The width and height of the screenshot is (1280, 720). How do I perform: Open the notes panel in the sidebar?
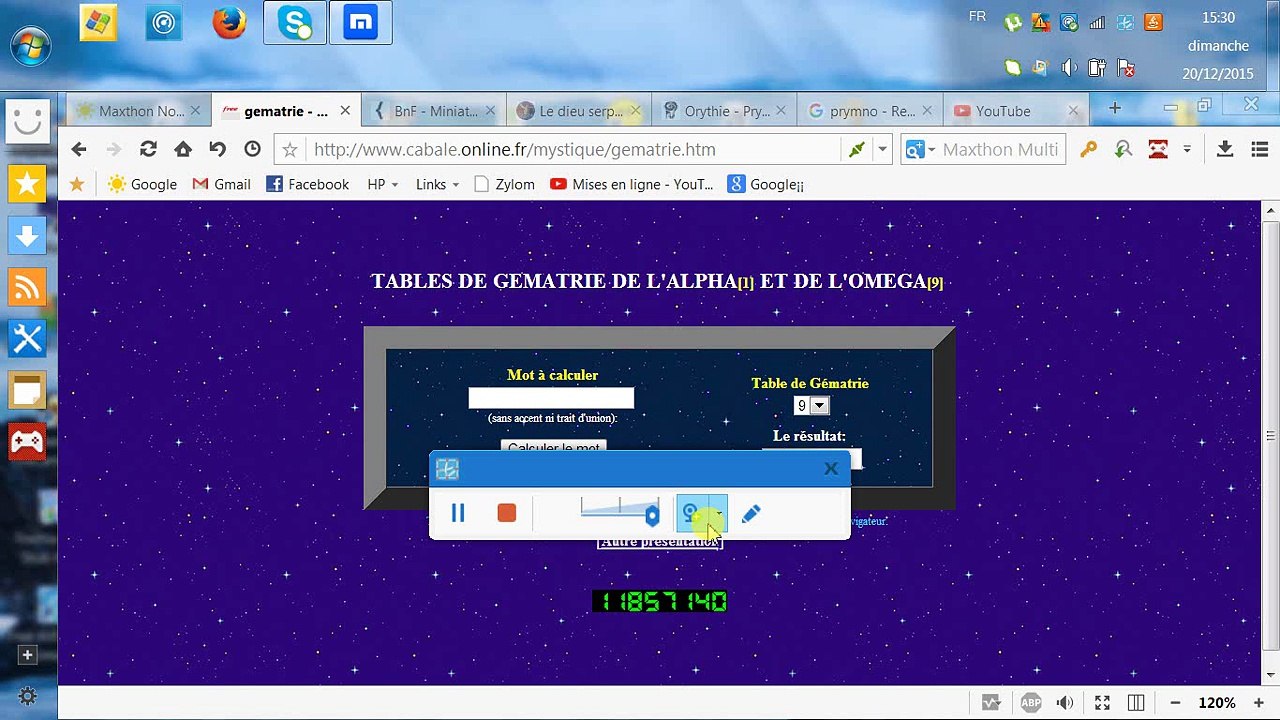point(27,391)
